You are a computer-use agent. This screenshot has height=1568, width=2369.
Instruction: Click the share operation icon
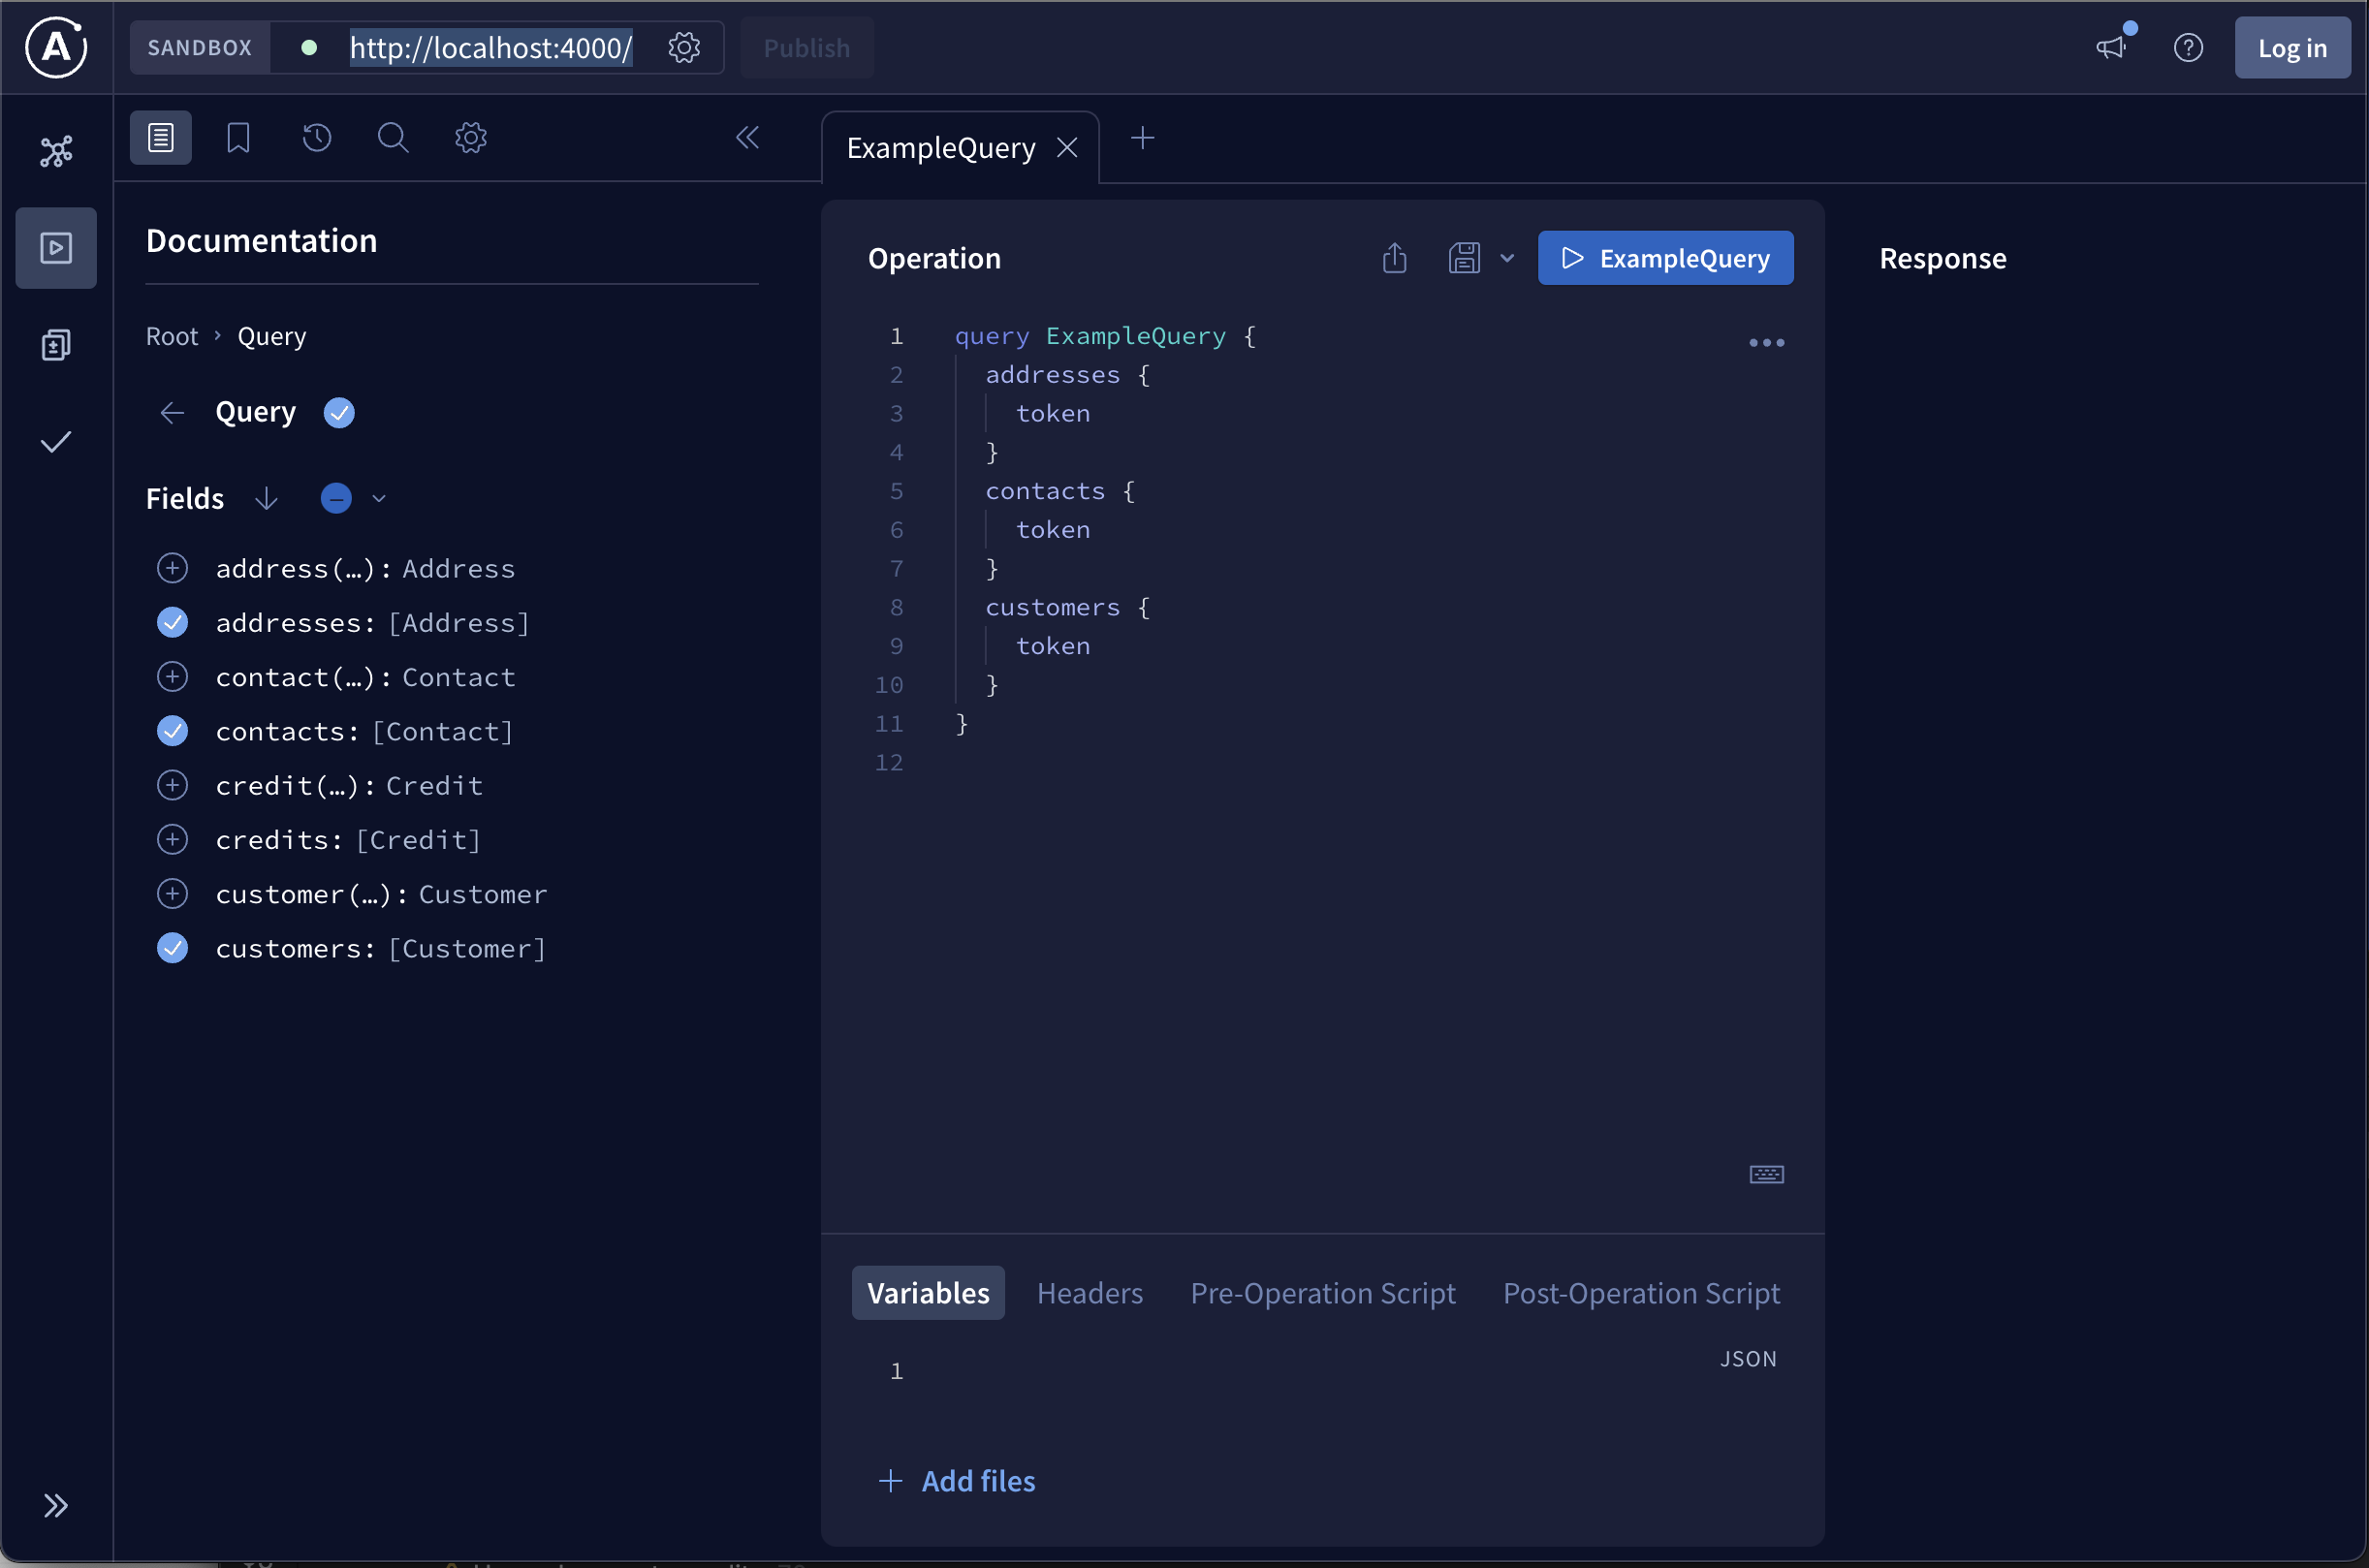(1394, 258)
